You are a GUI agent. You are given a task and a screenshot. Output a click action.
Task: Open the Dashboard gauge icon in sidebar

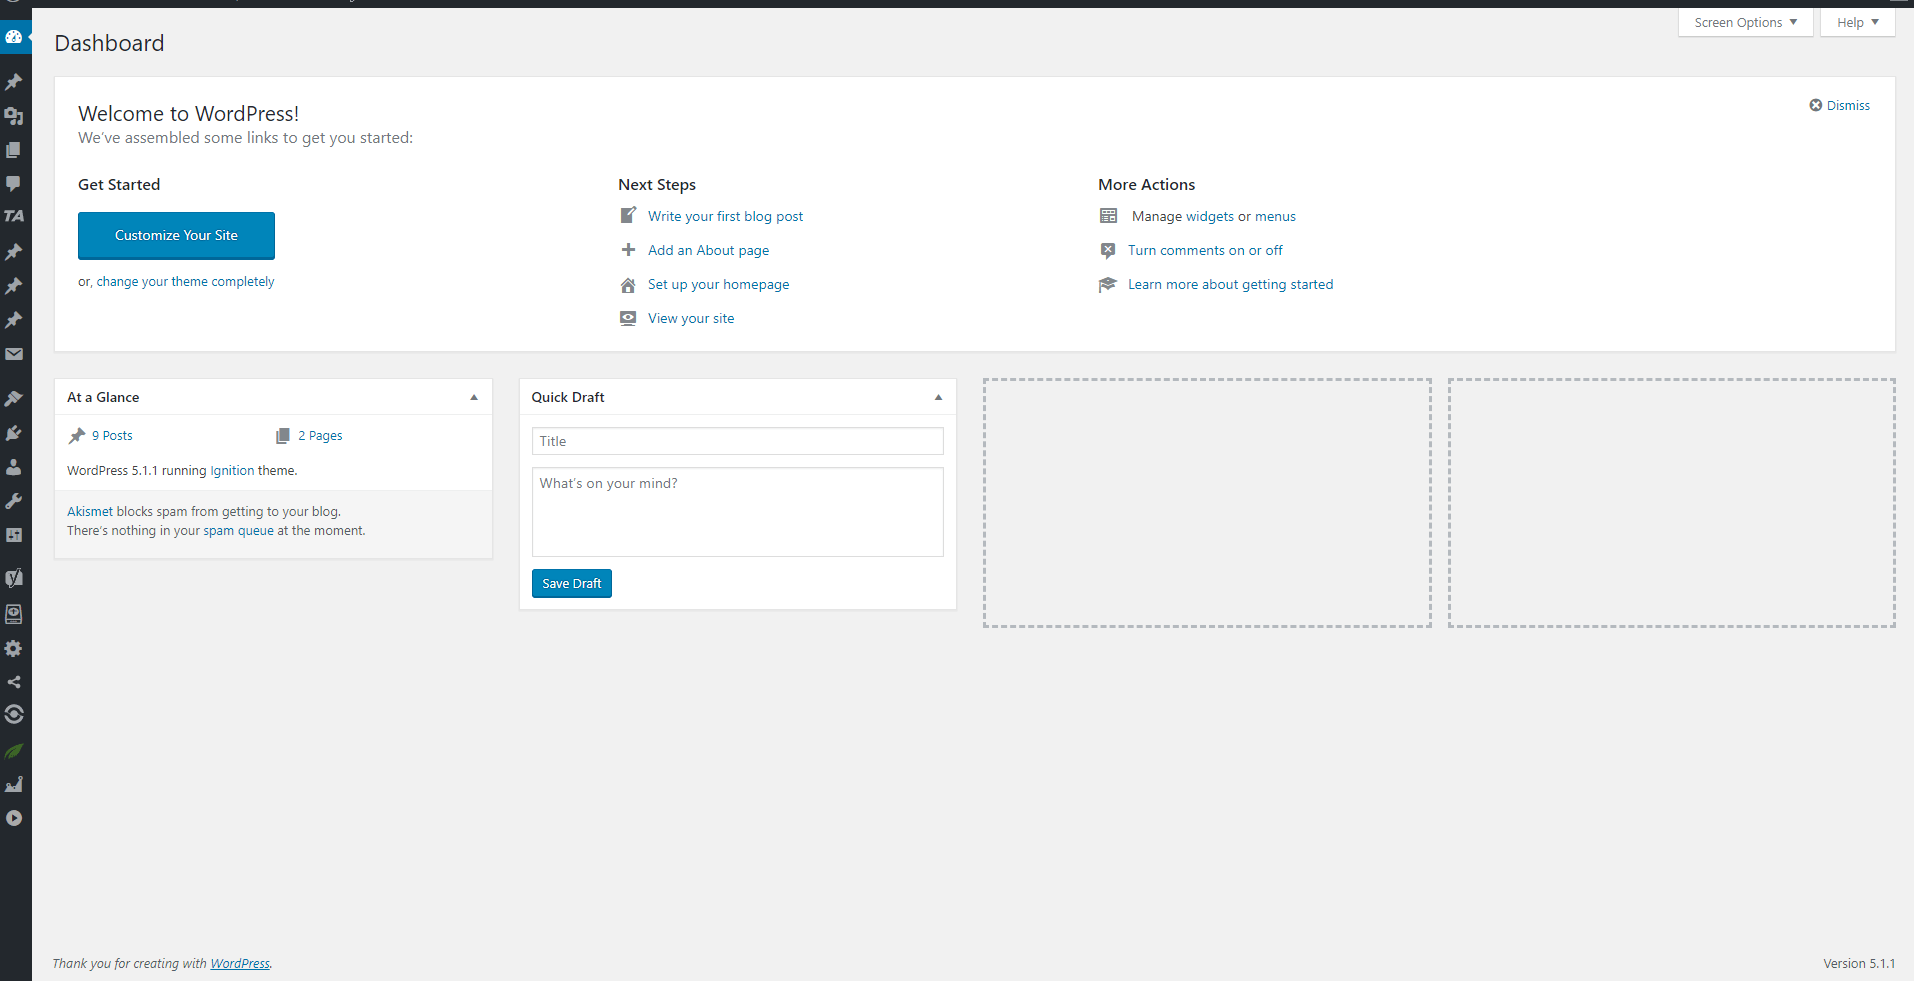[14, 37]
